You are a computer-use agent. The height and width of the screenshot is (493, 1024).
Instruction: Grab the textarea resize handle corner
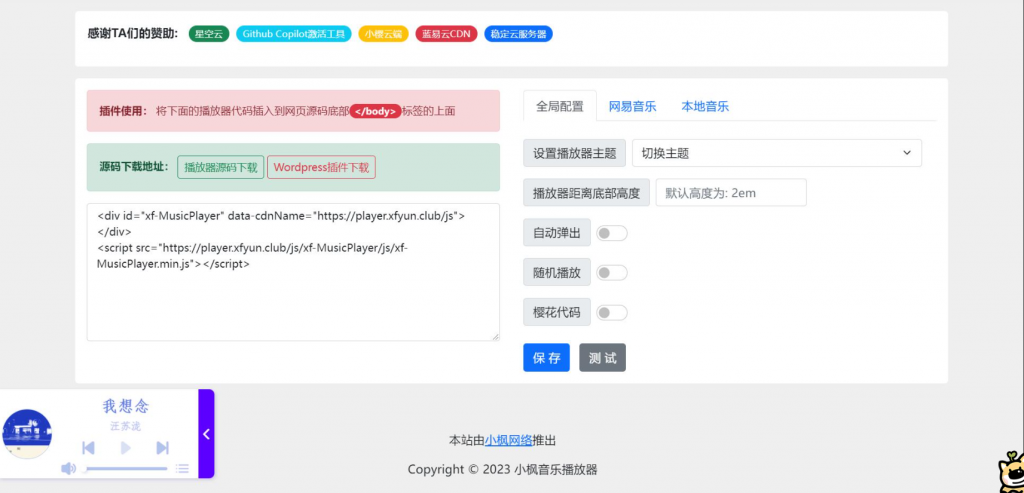pos(495,336)
